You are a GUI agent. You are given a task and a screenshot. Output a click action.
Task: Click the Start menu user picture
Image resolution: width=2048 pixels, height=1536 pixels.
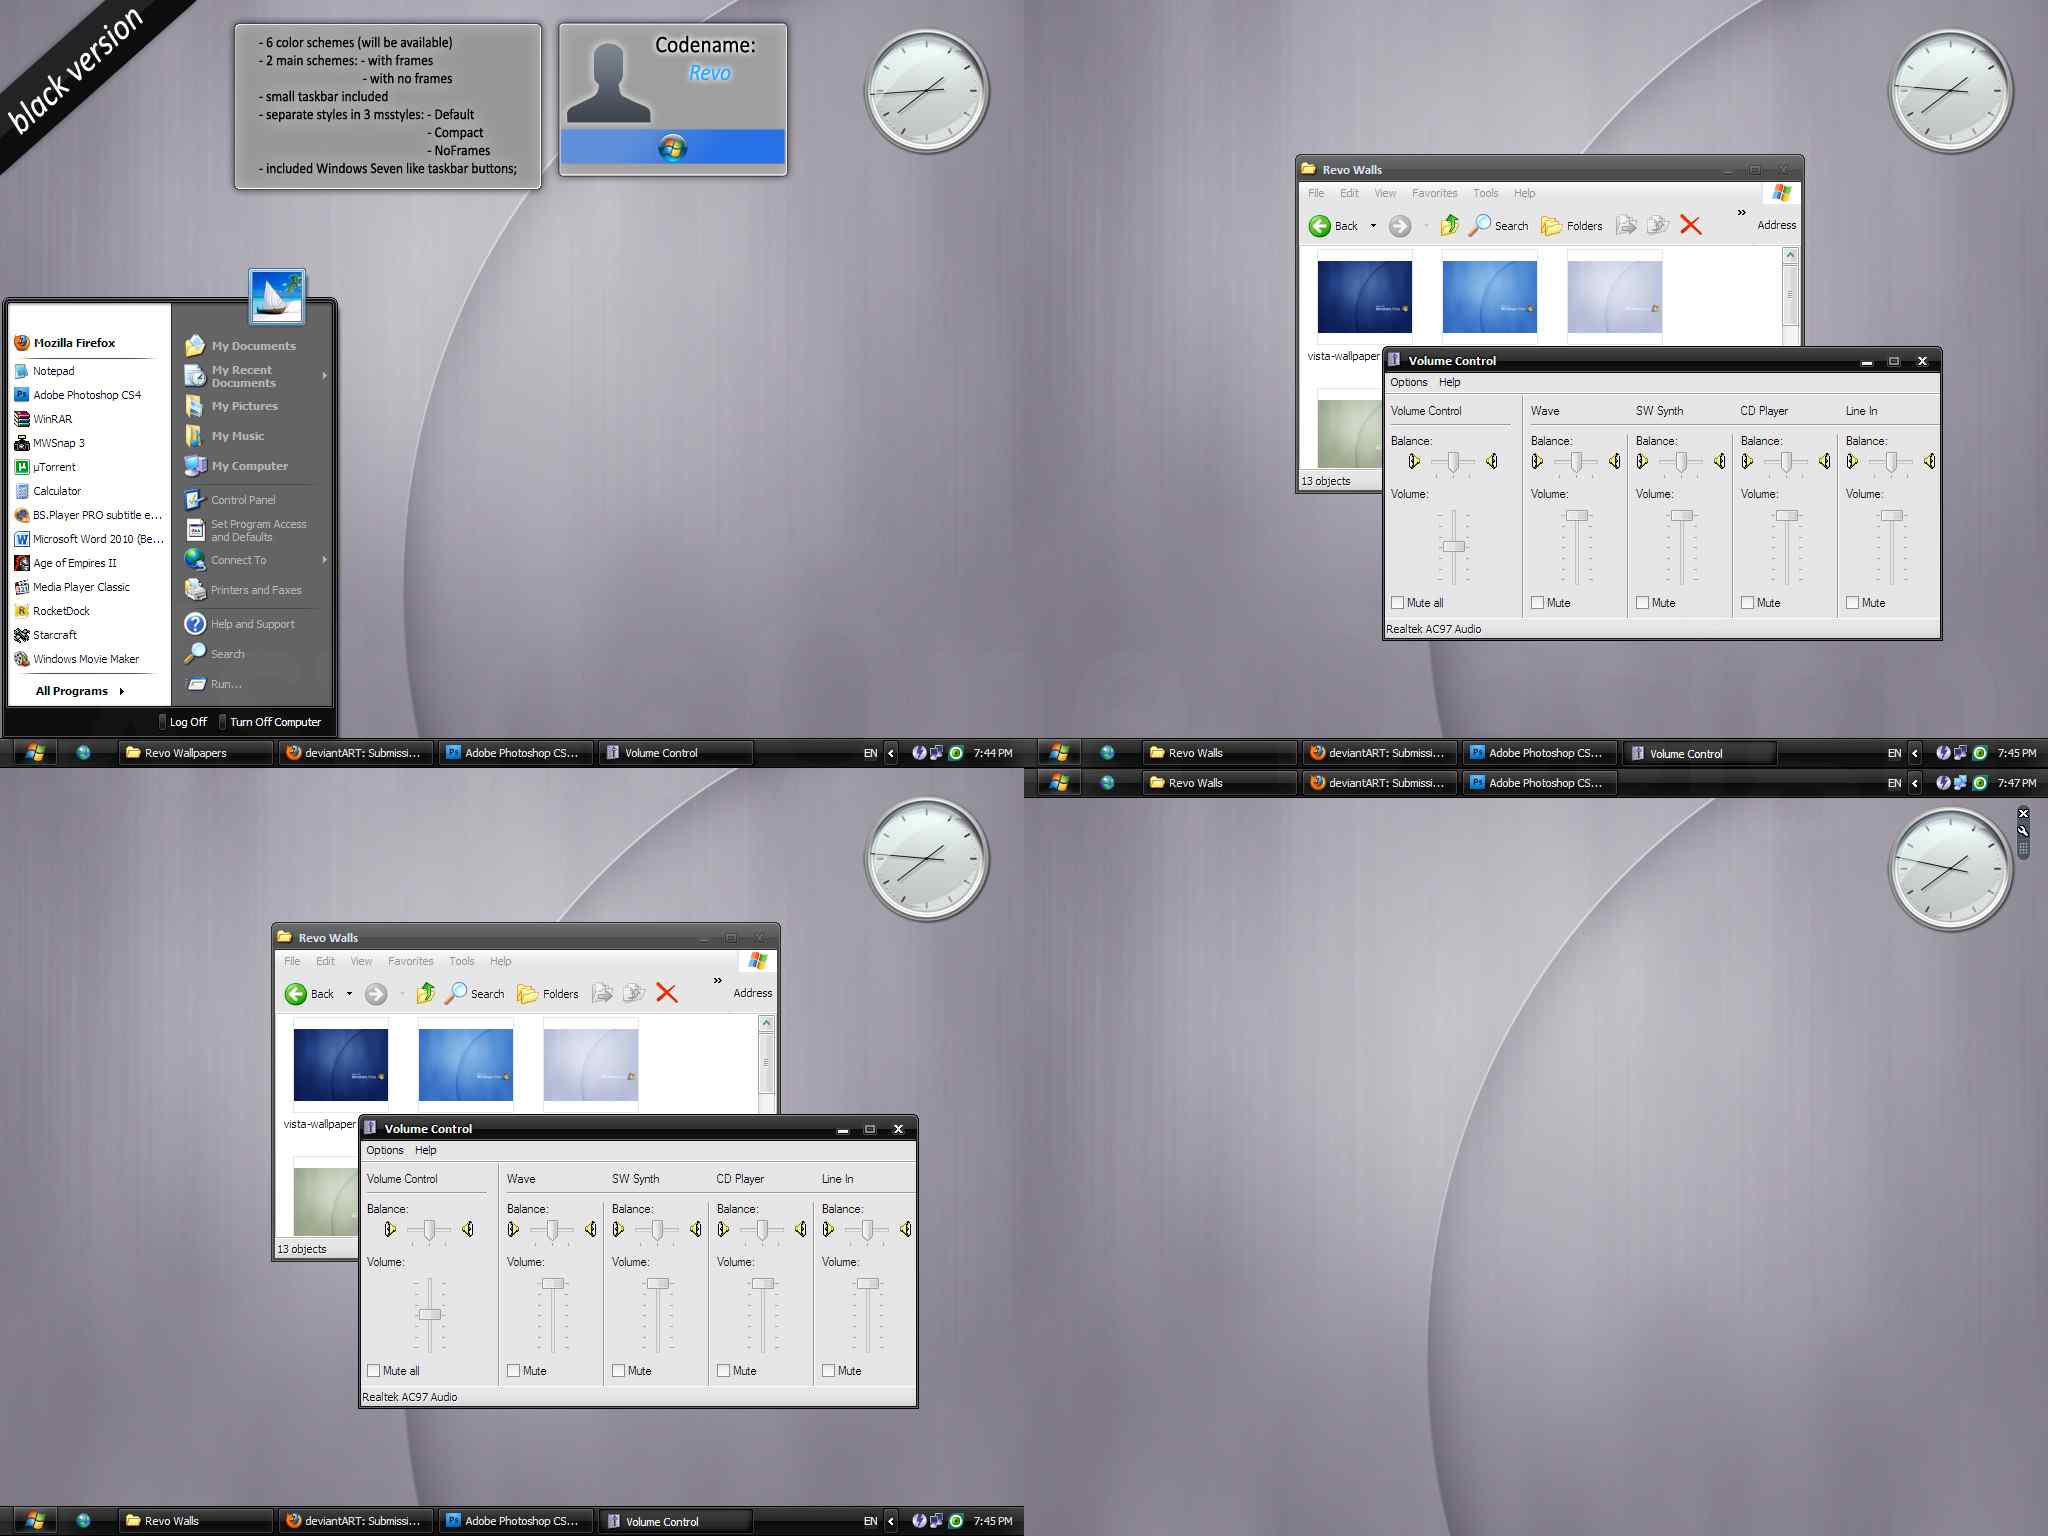point(277,297)
